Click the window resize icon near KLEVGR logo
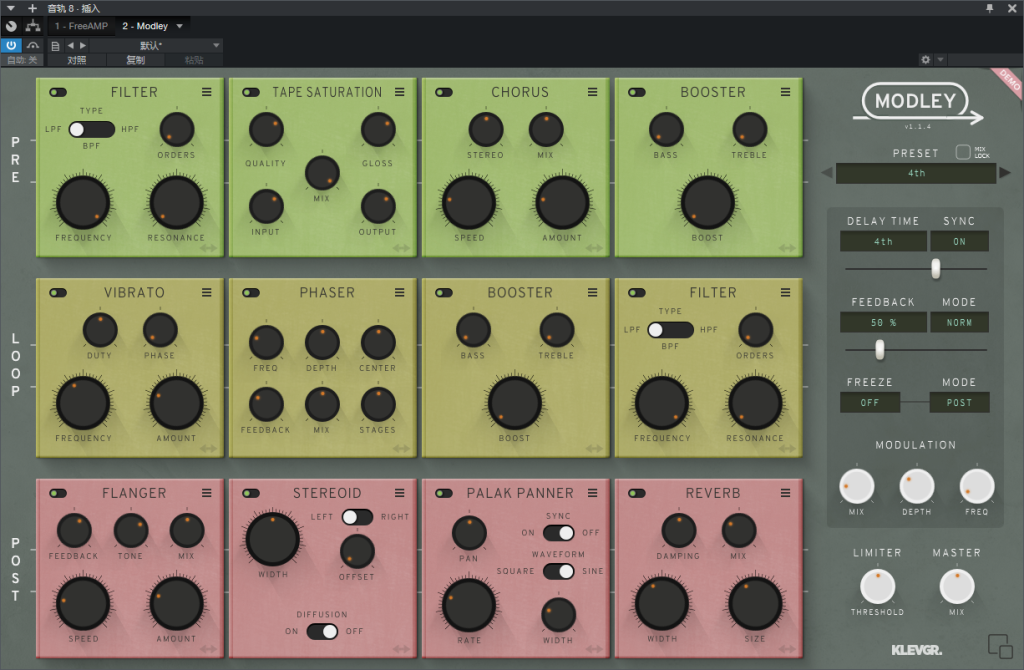1024x670 pixels. [x=1000, y=646]
